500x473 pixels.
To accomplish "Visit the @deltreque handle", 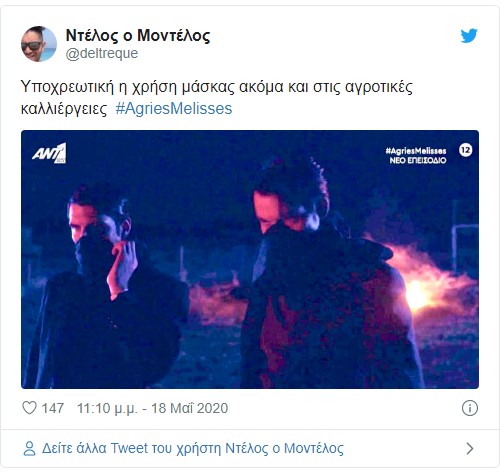I will (102, 53).
